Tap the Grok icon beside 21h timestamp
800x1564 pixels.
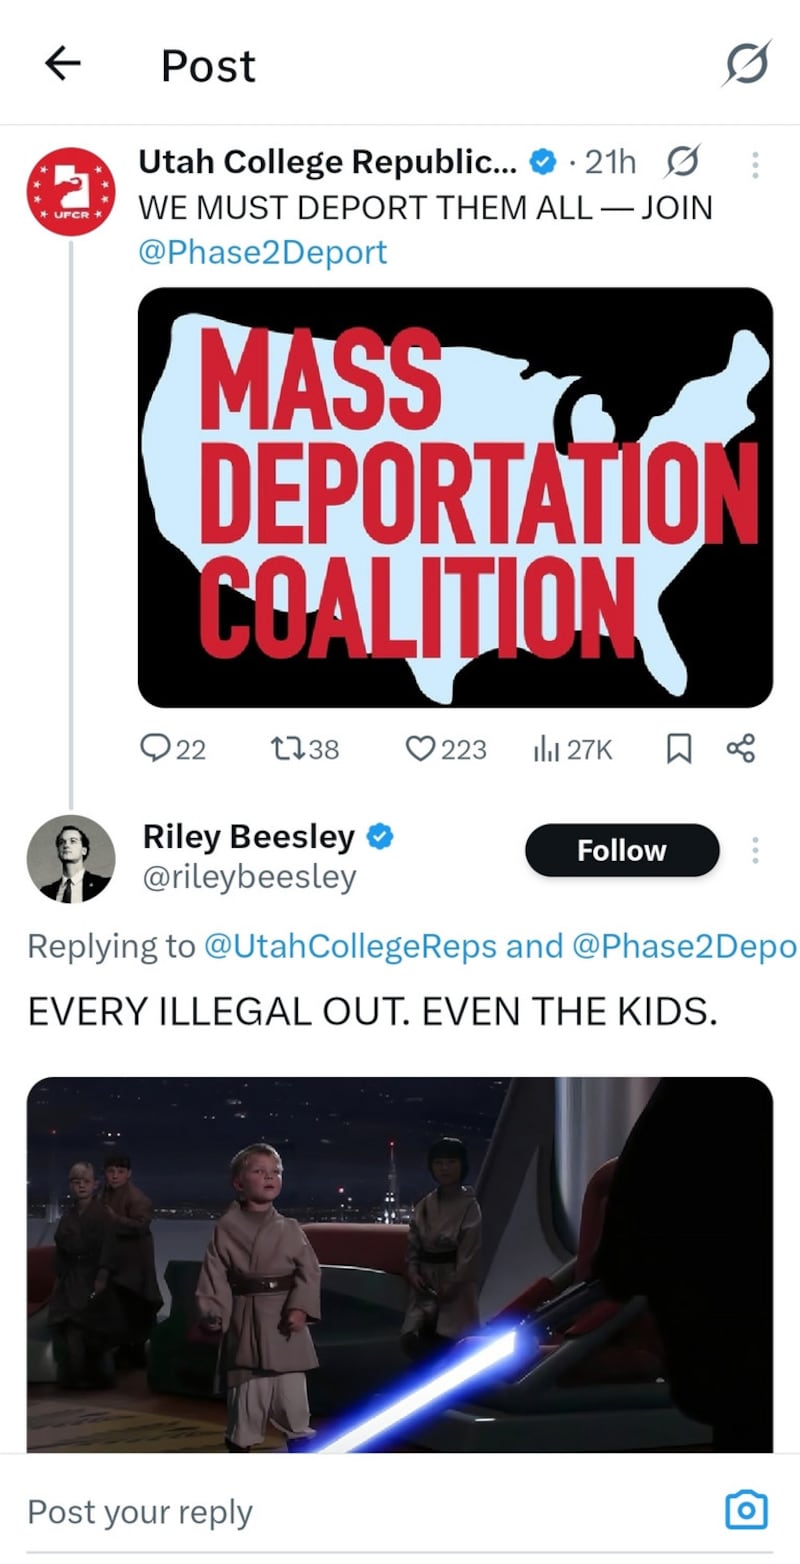[681, 161]
